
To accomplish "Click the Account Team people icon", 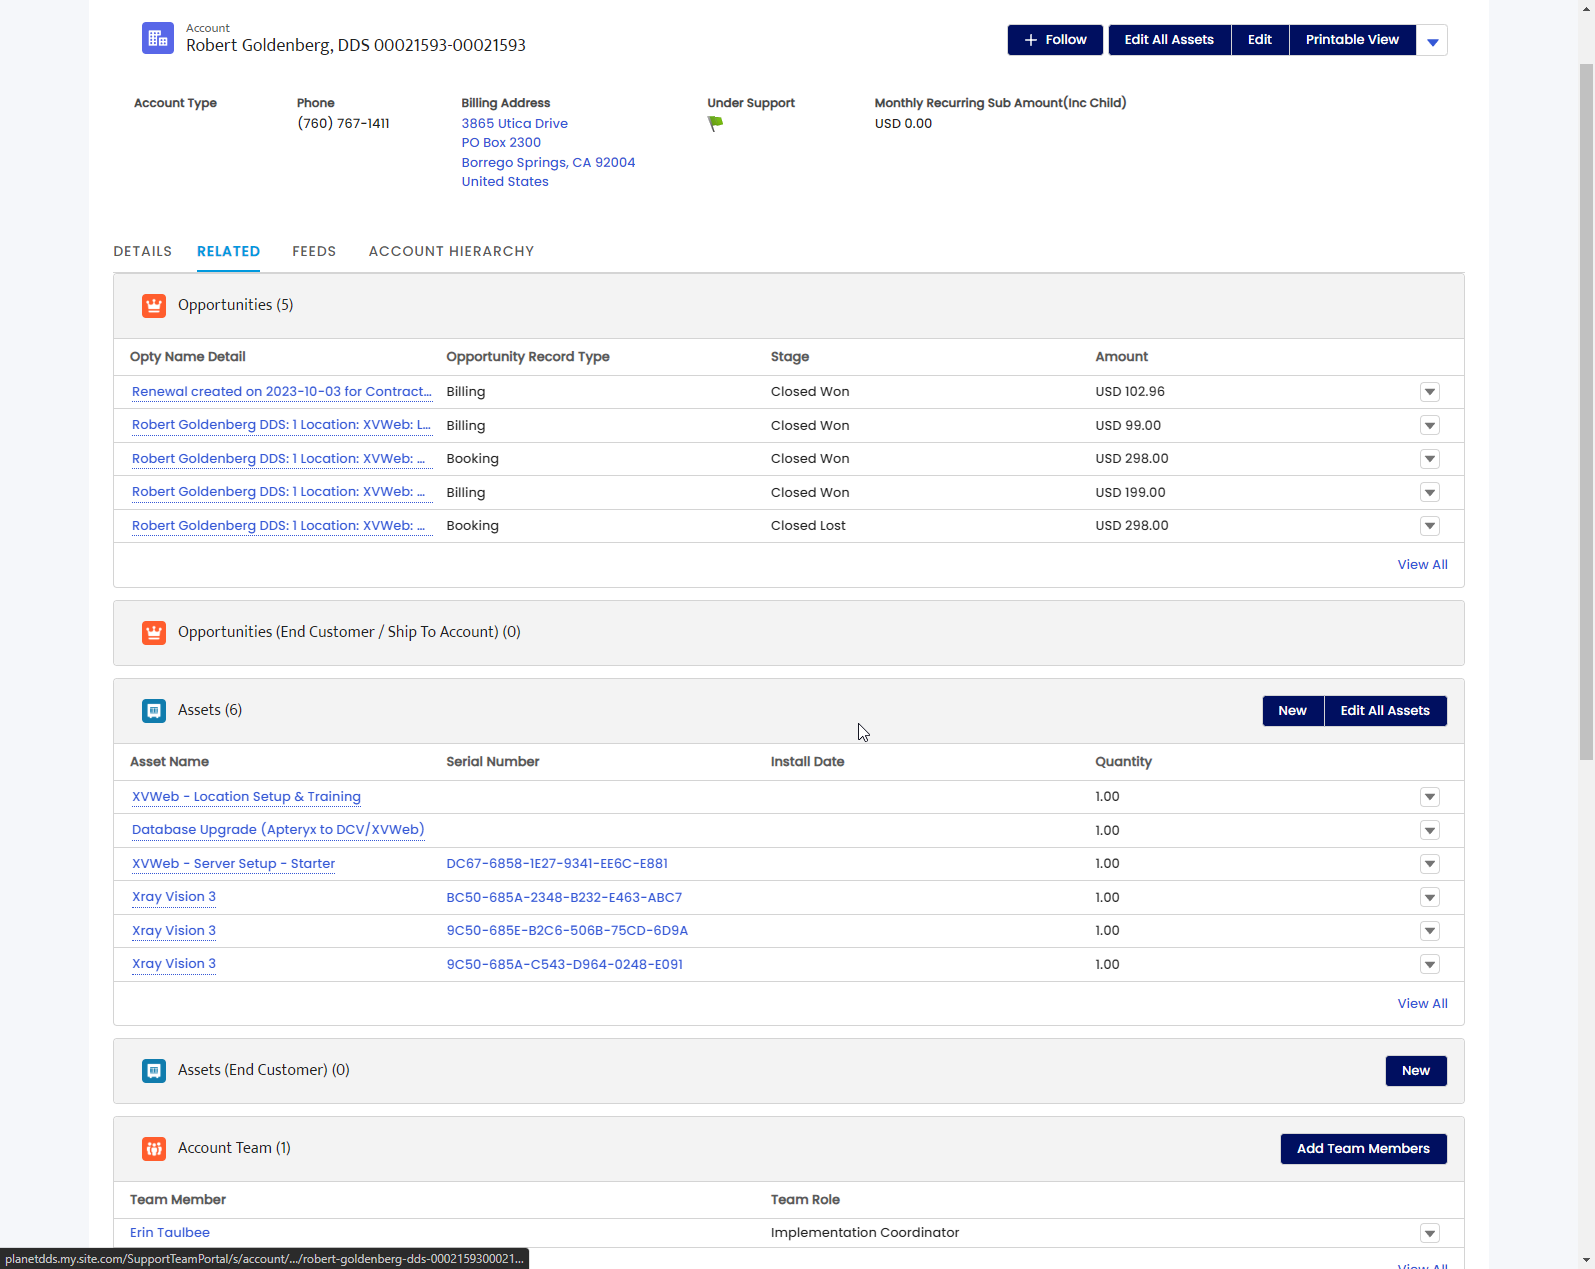I will pyautogui.click(x=154, y=1149).
